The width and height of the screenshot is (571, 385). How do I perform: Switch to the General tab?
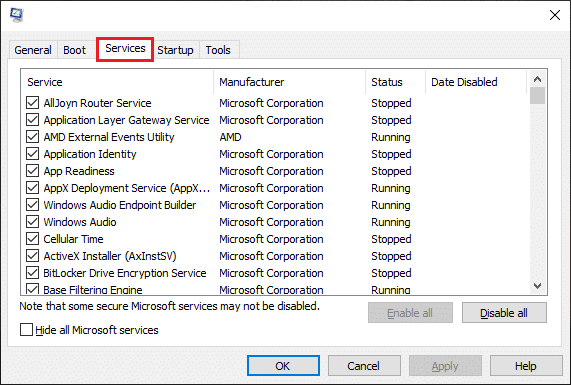(x=33, y=50)
